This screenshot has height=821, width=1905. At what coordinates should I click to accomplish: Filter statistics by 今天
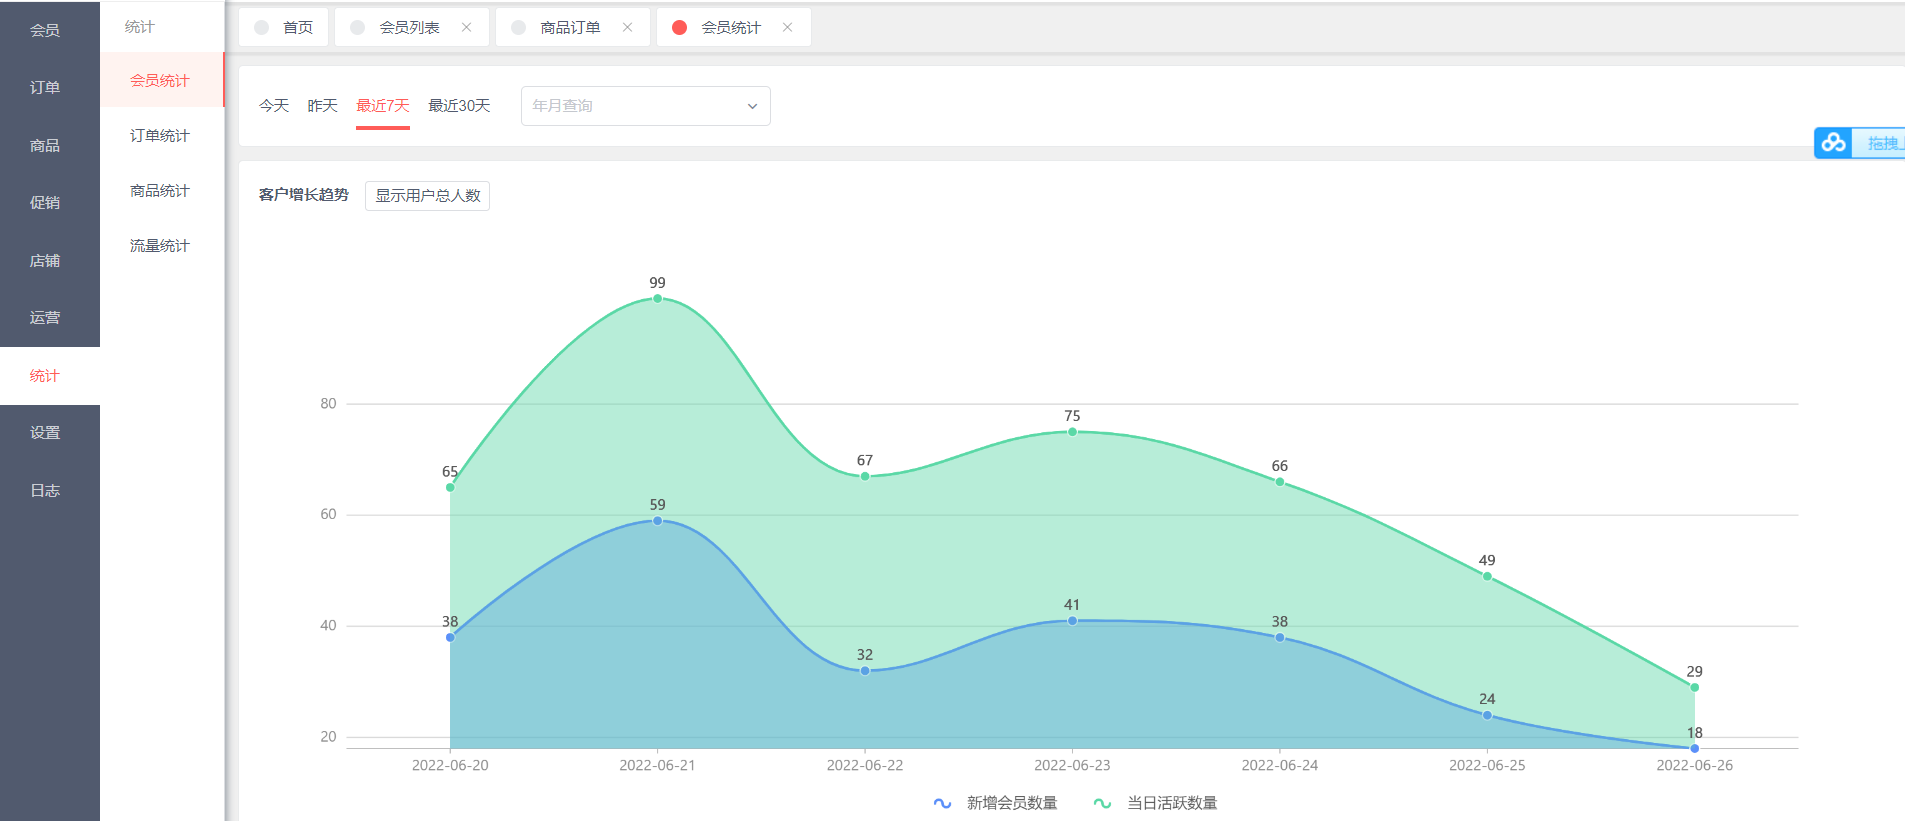[274, 105]
